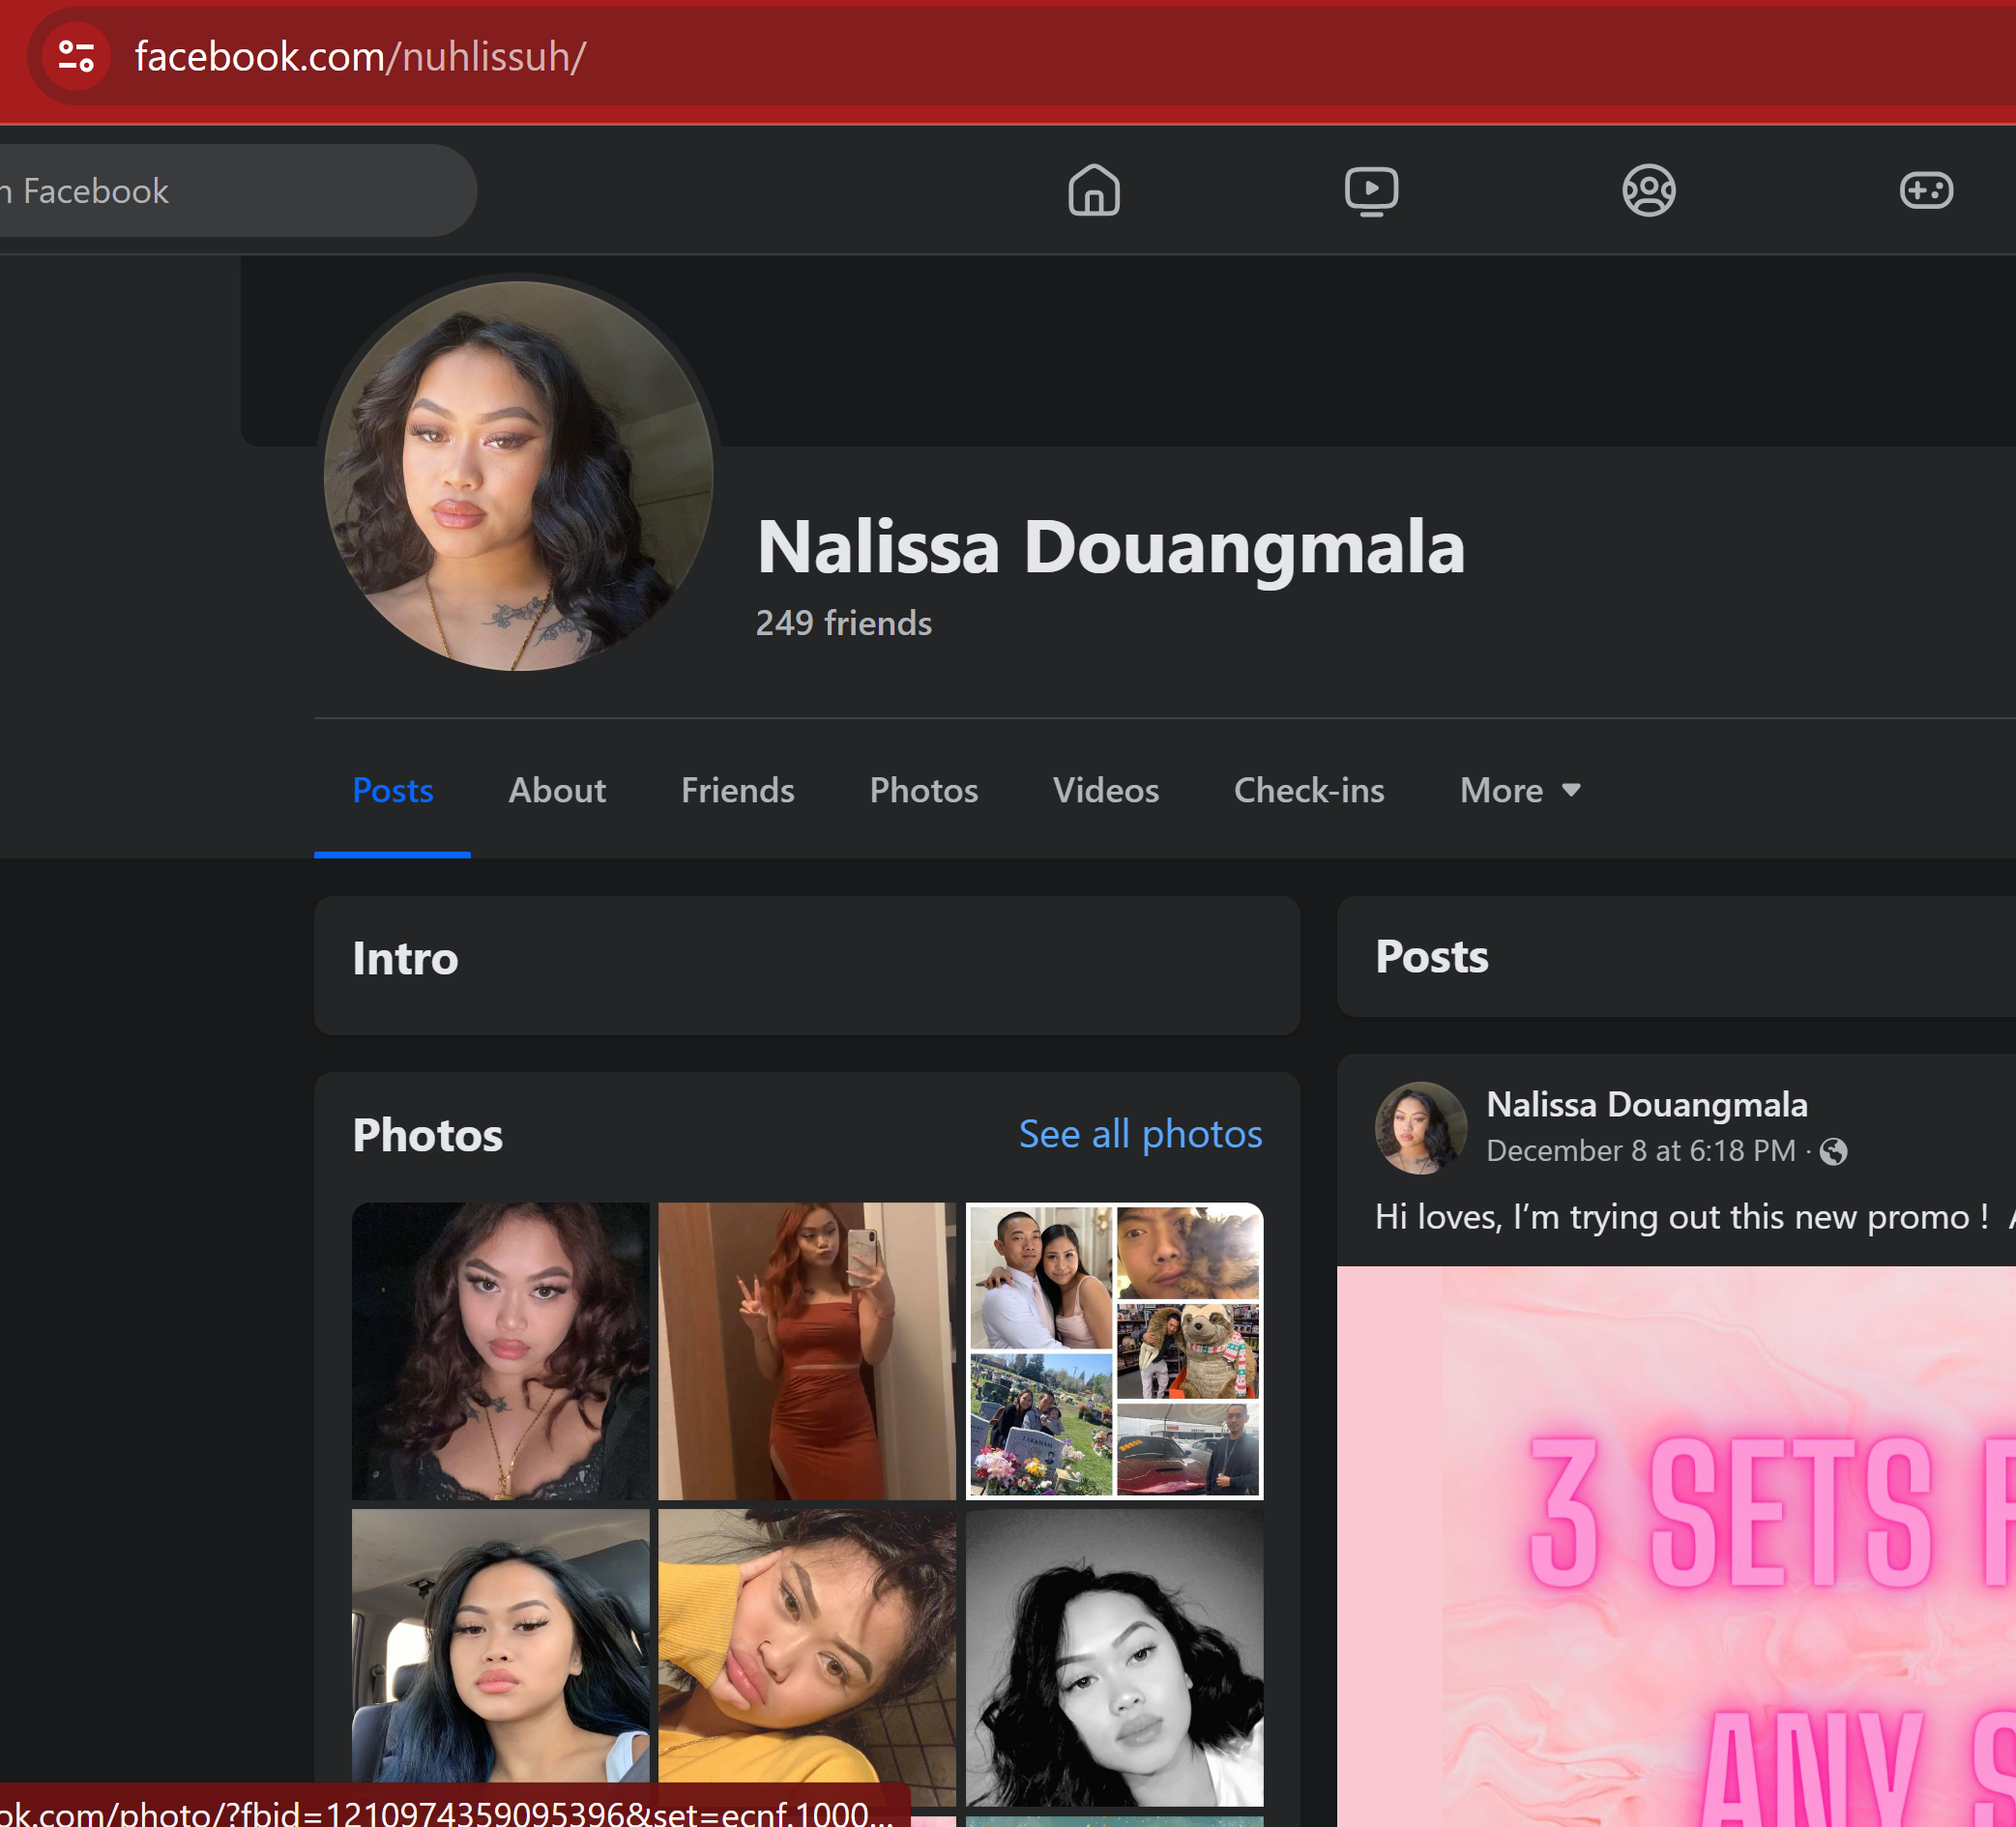Open the red dress mirror selfie thumbnail
Image resolution: width=2016 pixels, height=1827 pixels.
click(806, 1351)
